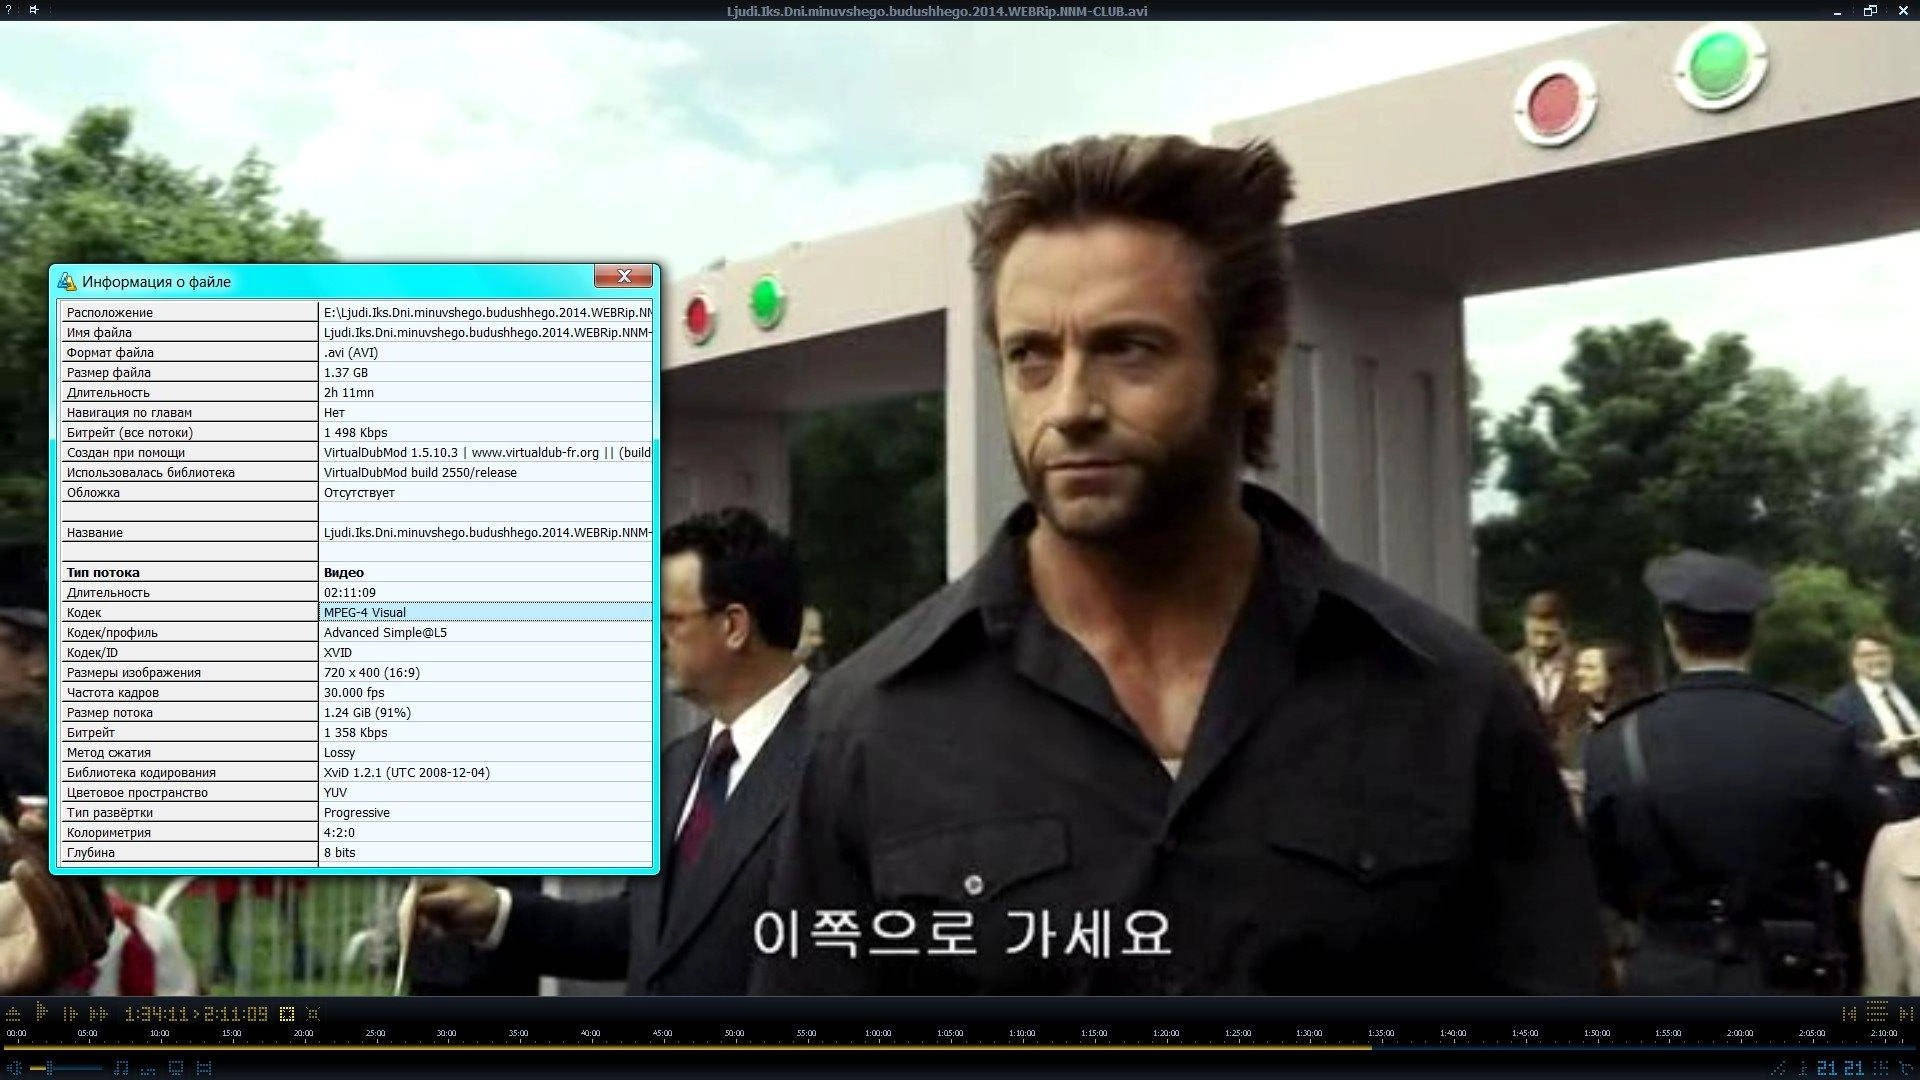Click the window title filename
The width and height of the screenshot is (1920, 1080).
[x=937, y=11]
